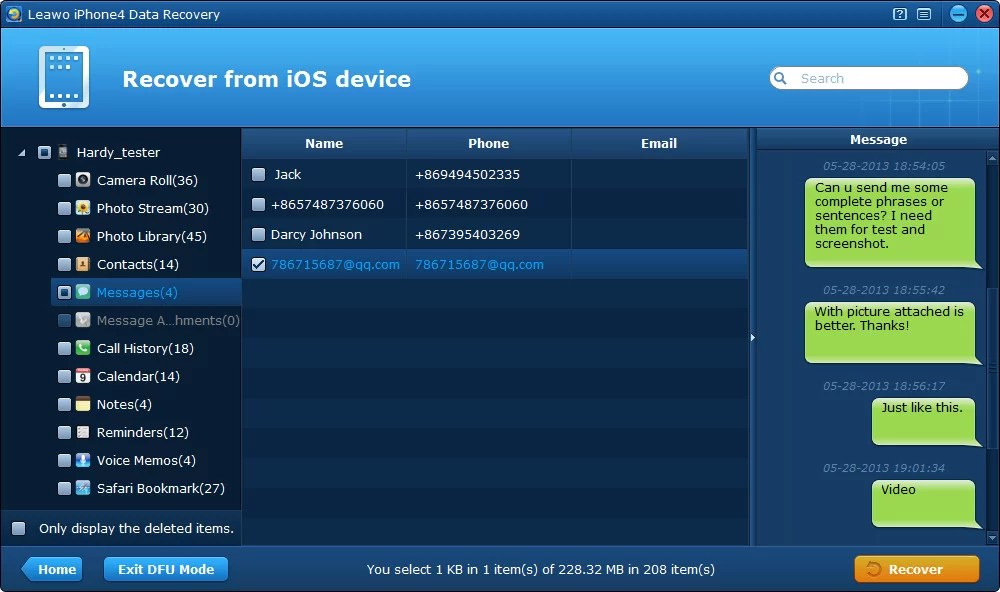The height and width of the screenshot is (592, 1000).
Task: Click the panel collapse arrow beside the list
Action: coord(751,338)
